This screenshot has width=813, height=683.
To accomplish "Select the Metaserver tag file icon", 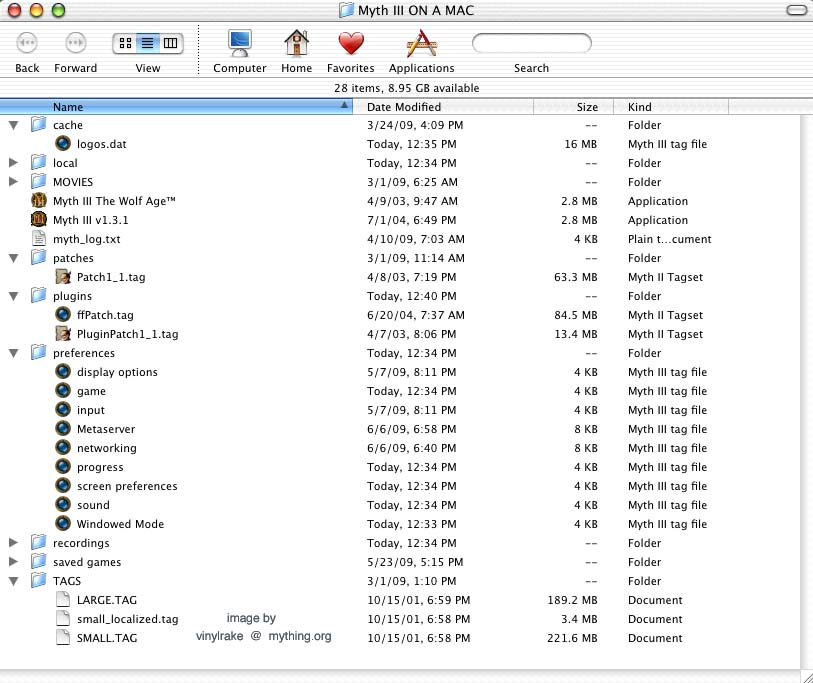I will tap(63, 428).
